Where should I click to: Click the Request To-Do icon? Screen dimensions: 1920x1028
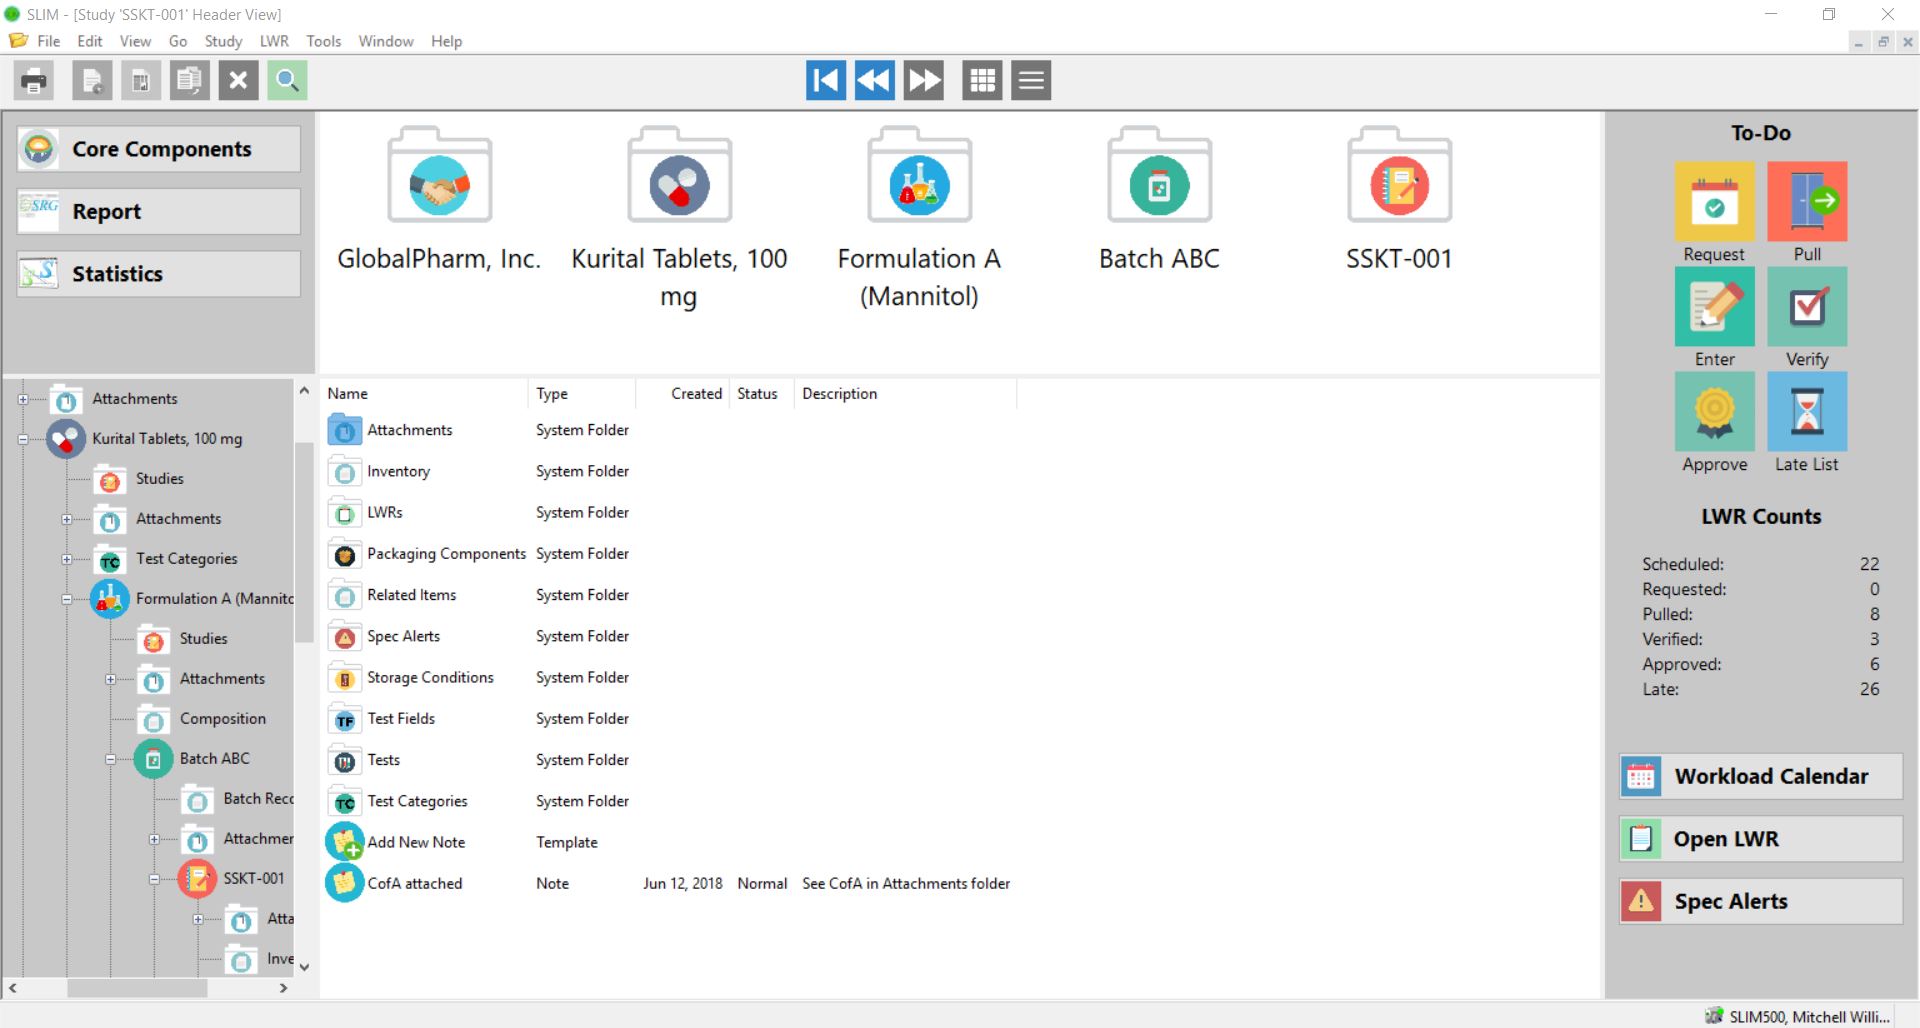[x=1715, y=201]
